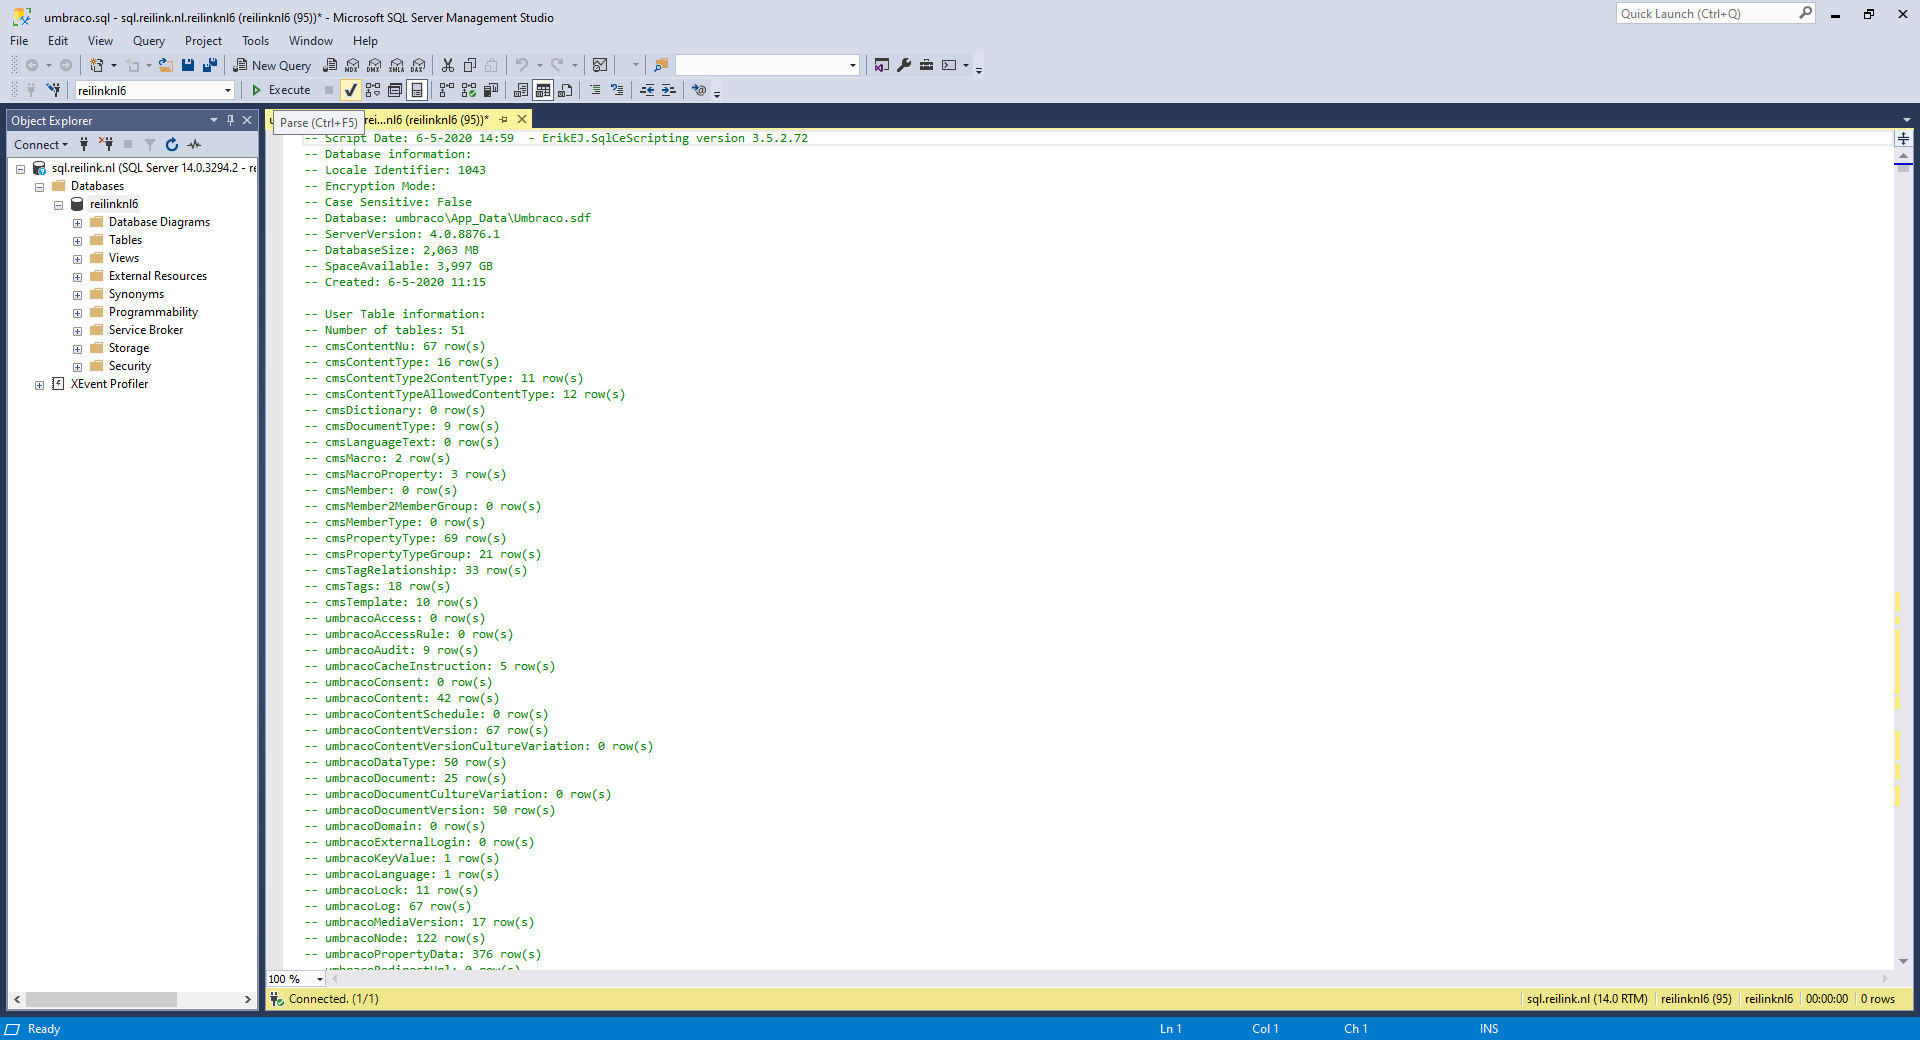Switch to Results to File

coord(565,90)
